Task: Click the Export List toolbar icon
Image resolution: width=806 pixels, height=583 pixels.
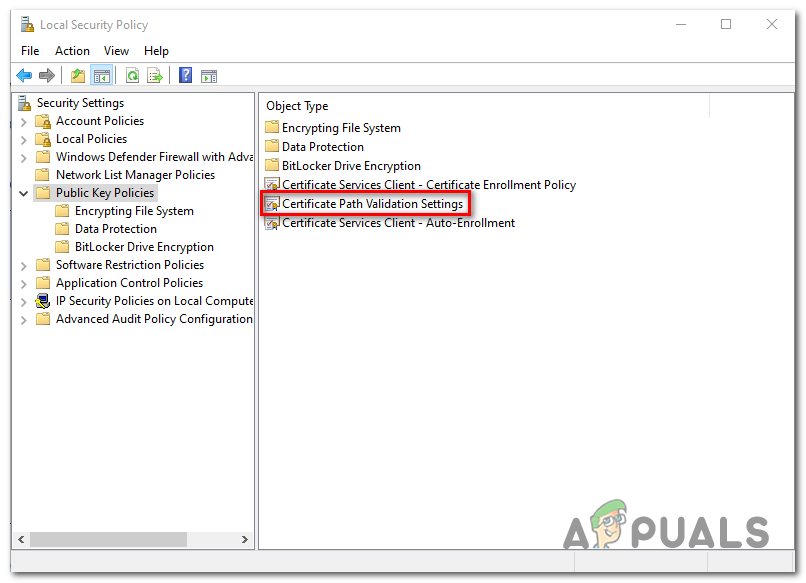Action: click(x=155, y=76)
